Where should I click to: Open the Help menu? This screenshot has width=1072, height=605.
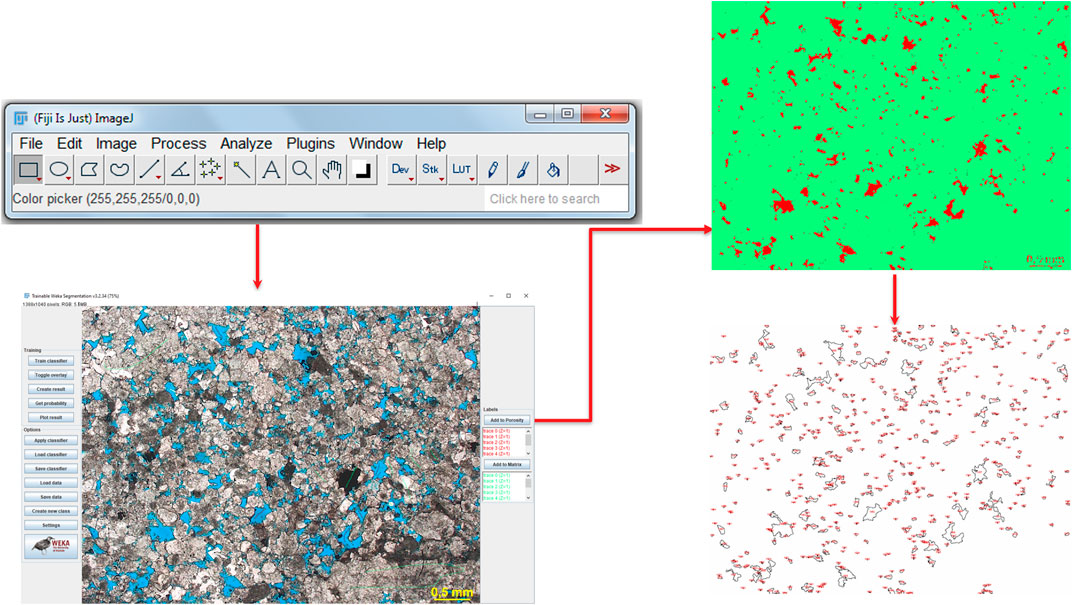pos(431,144)
